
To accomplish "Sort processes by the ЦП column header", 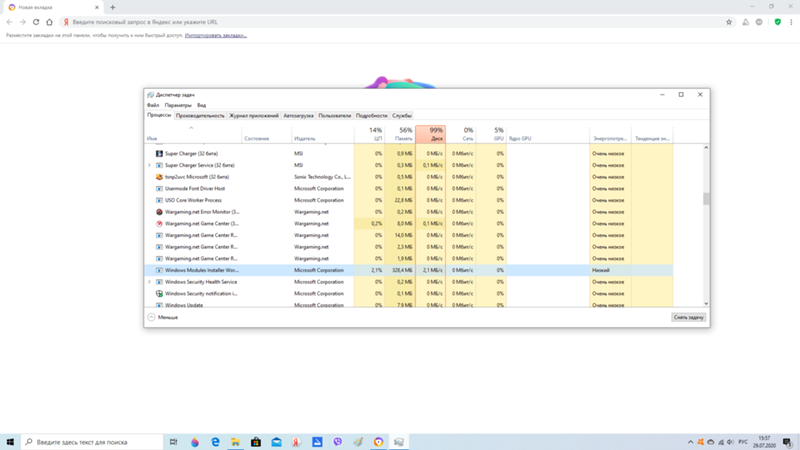I will coord(369,134).
